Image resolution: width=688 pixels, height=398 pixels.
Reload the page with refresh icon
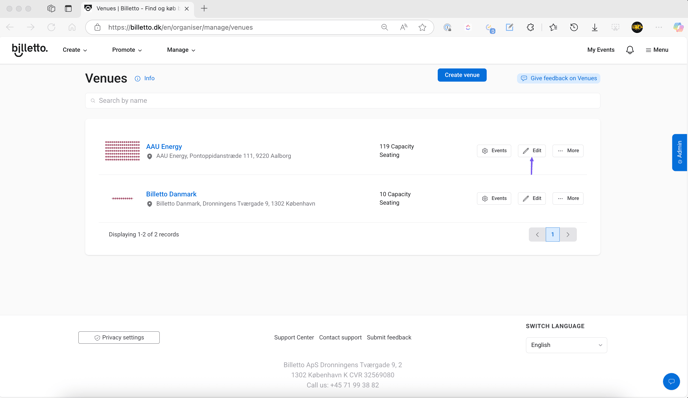51,27
